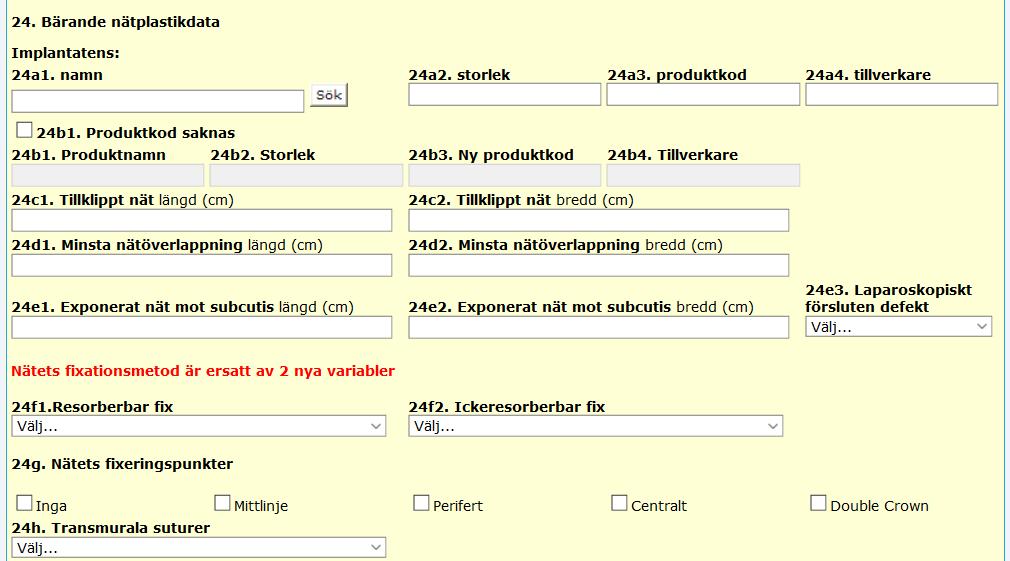The height and width of the screenshot is (561, 1010).
Task: Click the disabled 24b2. Storlek field
Action: pos(306,175)
